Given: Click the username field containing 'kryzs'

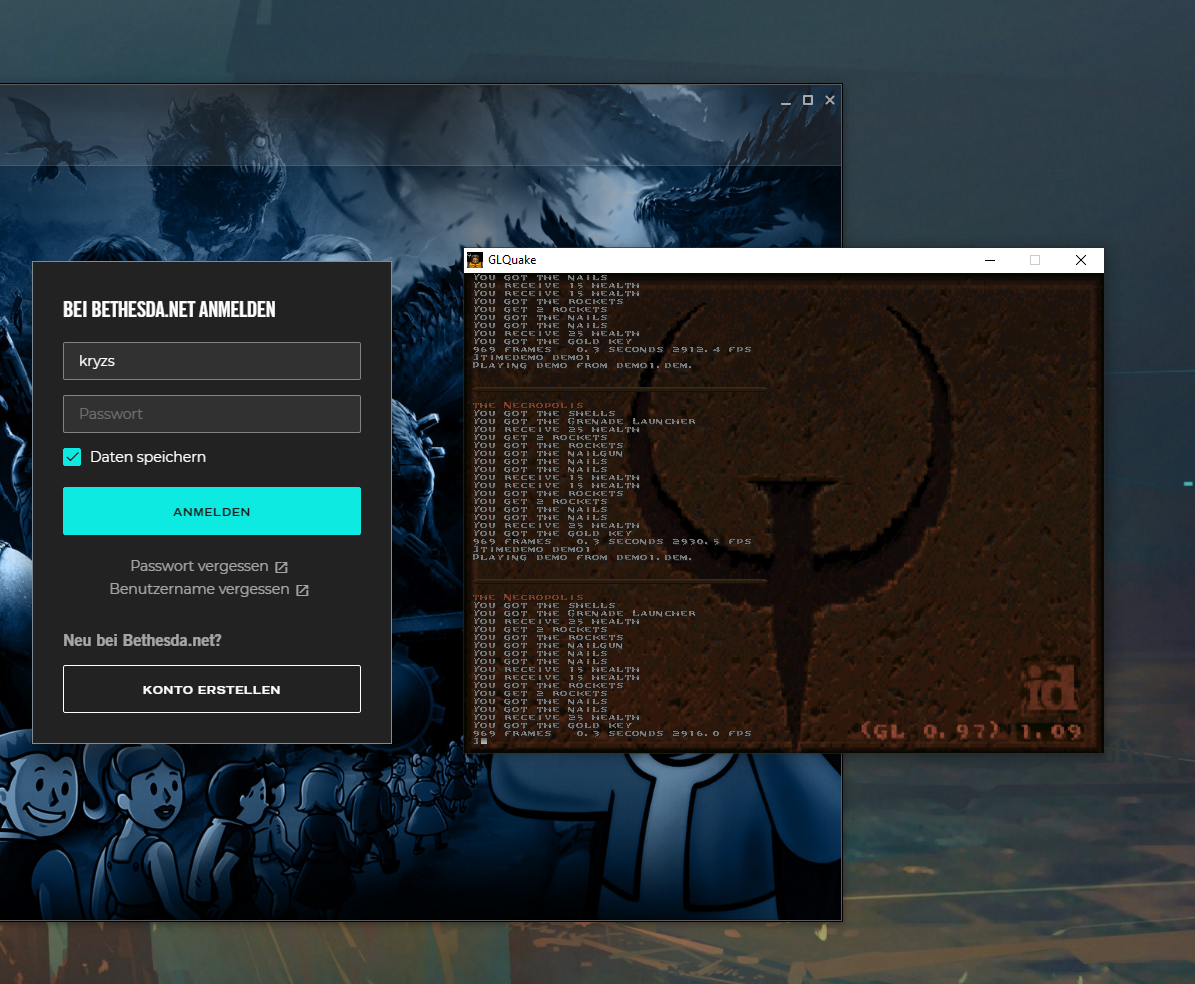Looking at the screenshot, I should coord(212,361).
